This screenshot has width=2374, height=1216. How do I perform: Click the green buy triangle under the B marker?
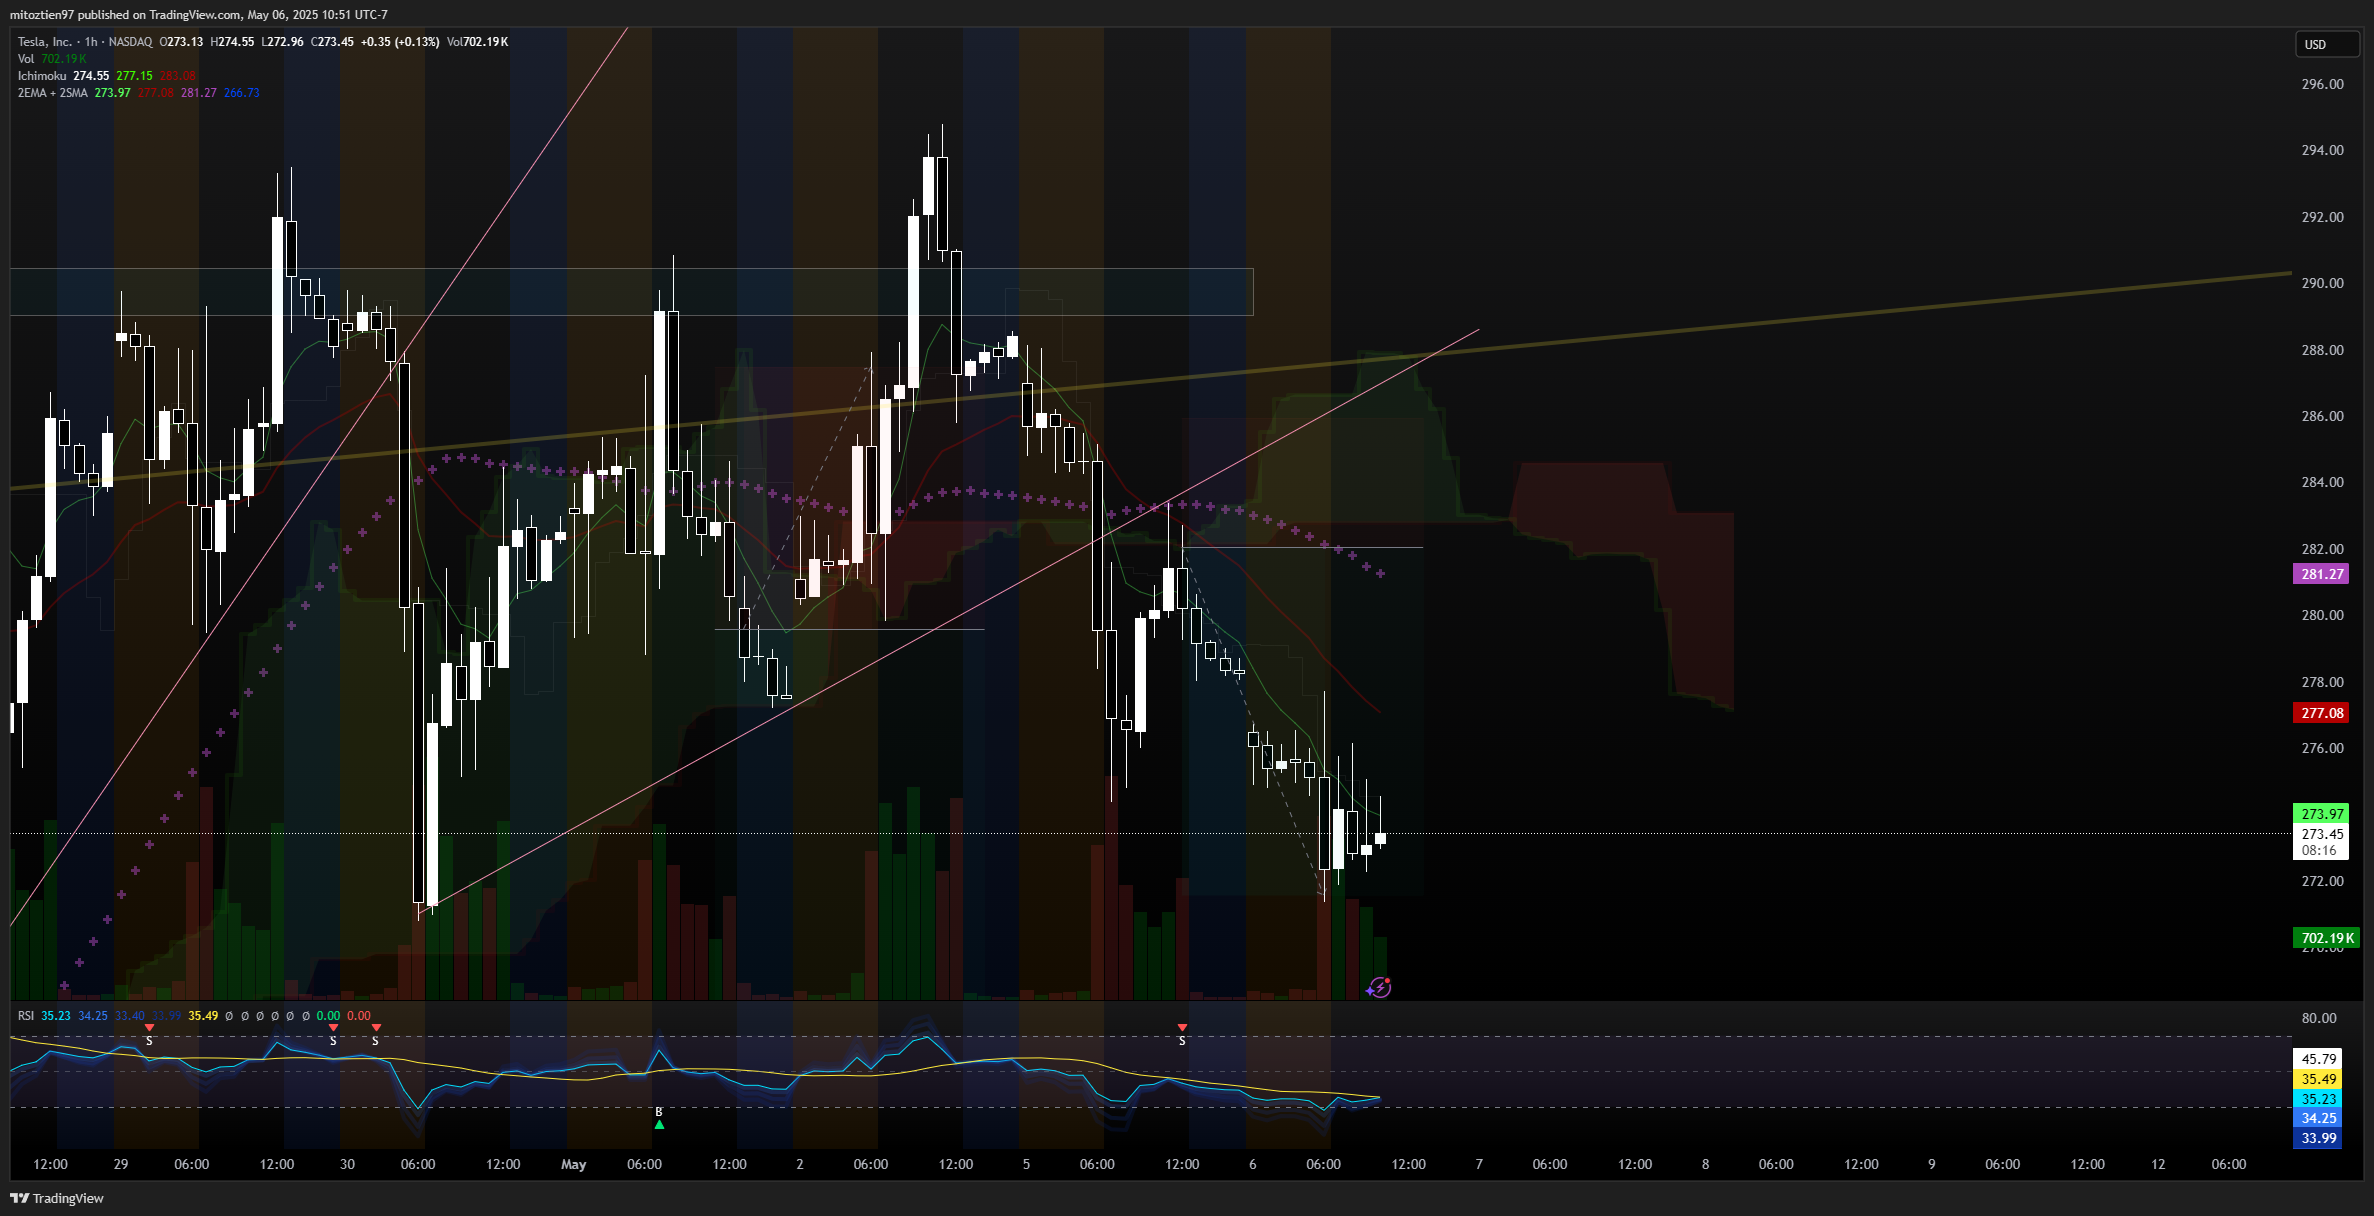click(x=659, y=1124)
